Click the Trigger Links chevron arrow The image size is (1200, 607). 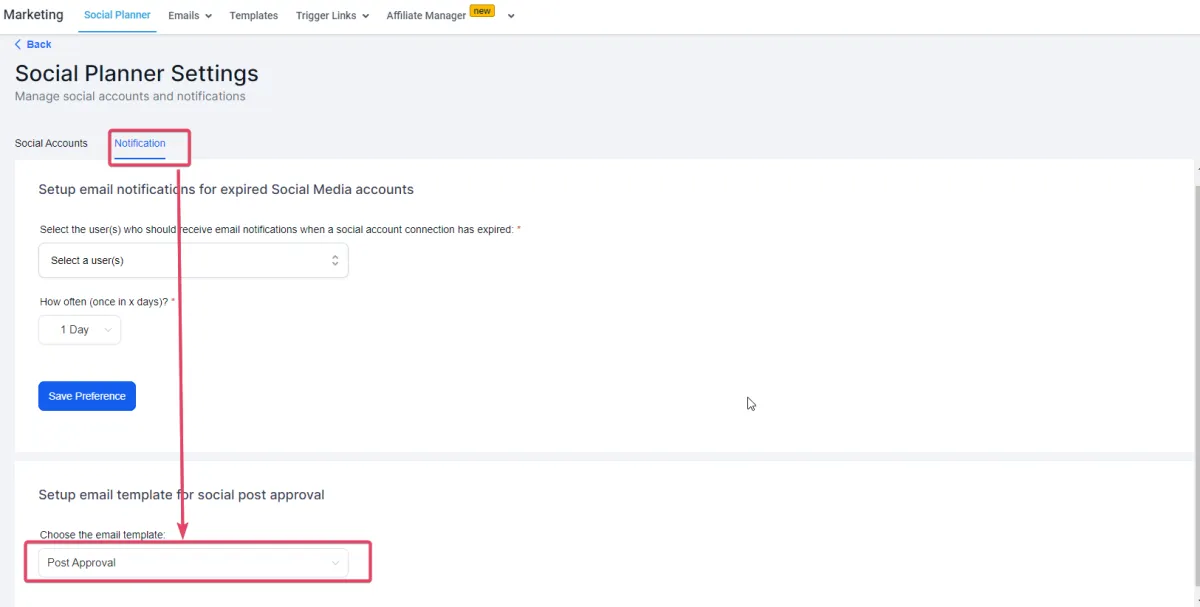click(365, 16)
